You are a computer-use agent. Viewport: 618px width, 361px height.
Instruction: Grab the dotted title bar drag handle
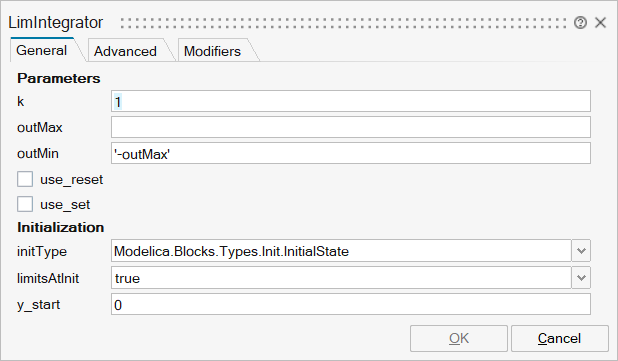tap(344, 23)
